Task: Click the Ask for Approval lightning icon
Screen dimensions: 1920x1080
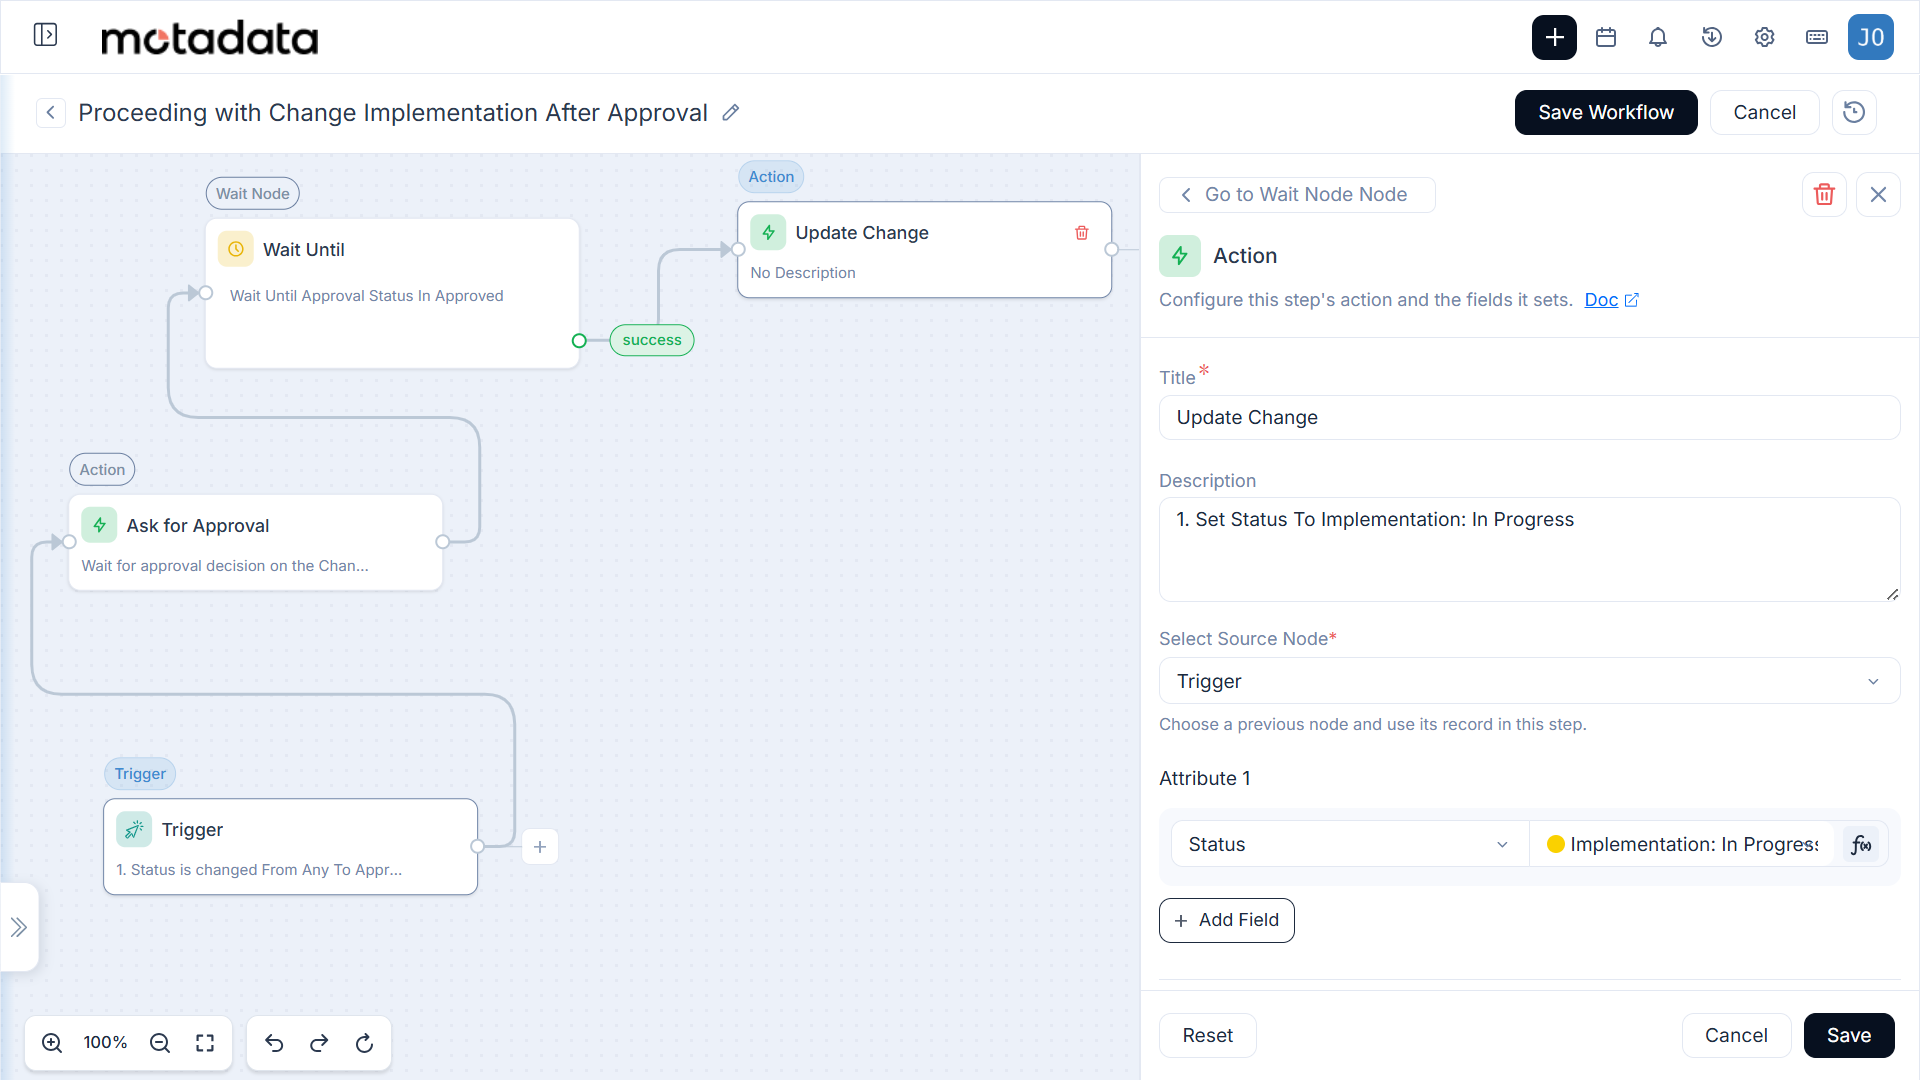Action: (99, 525)
